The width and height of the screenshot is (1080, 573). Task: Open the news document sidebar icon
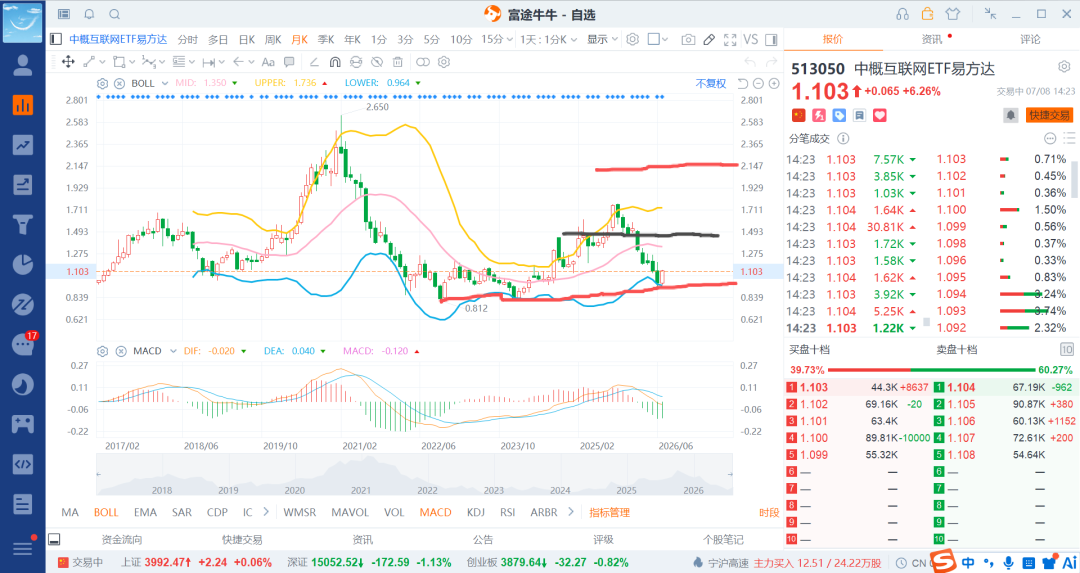23,504
